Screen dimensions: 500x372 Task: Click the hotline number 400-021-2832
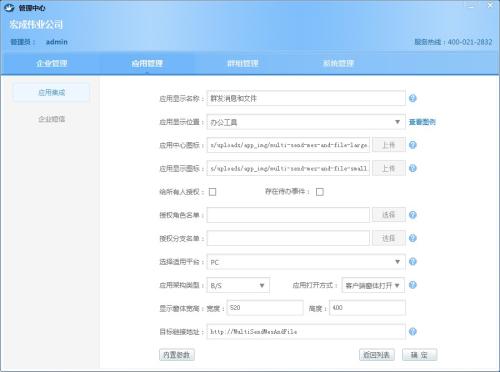tap(470, 42)
